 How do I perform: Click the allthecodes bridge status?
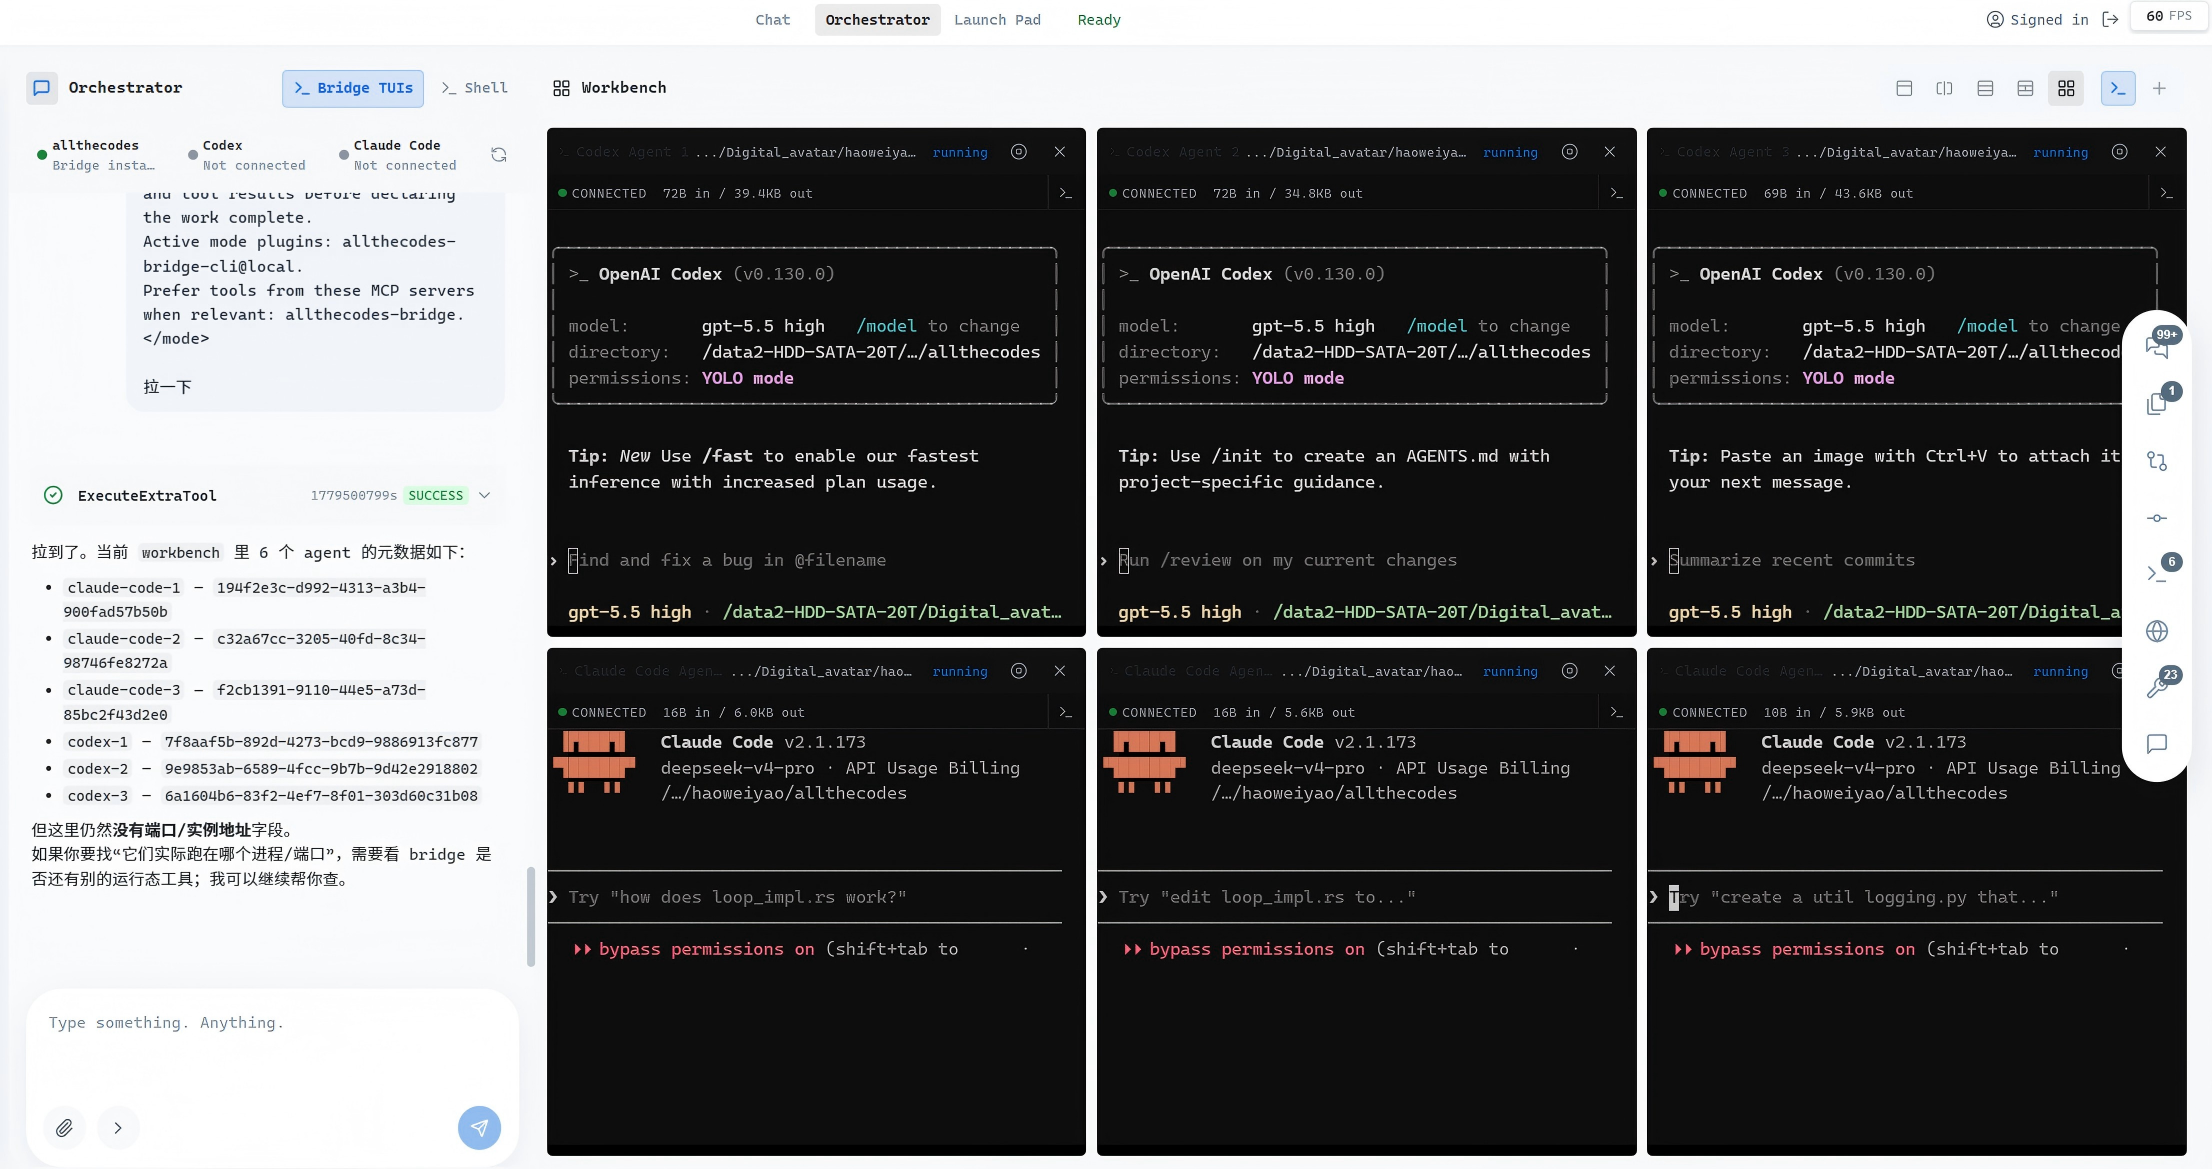[x=97, y=155]
